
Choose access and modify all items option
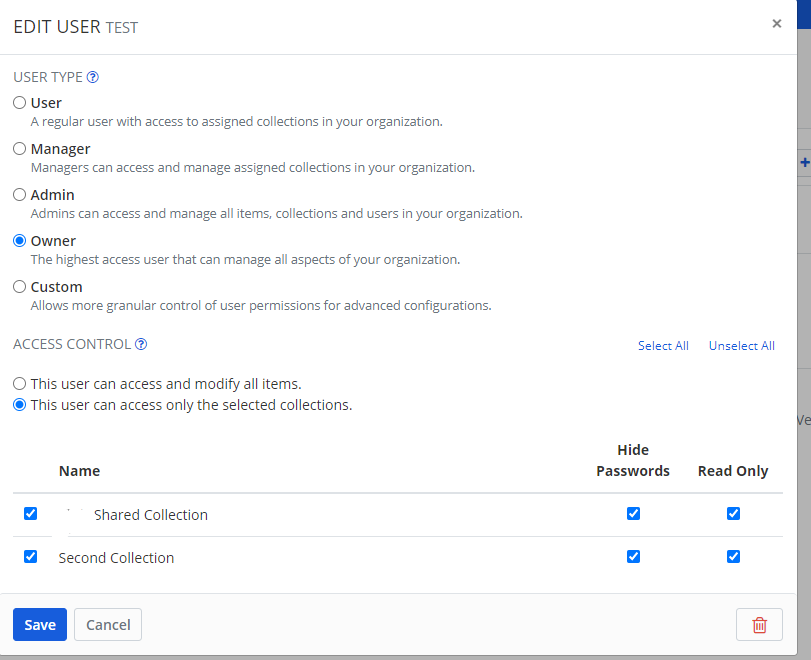[19, 384]
